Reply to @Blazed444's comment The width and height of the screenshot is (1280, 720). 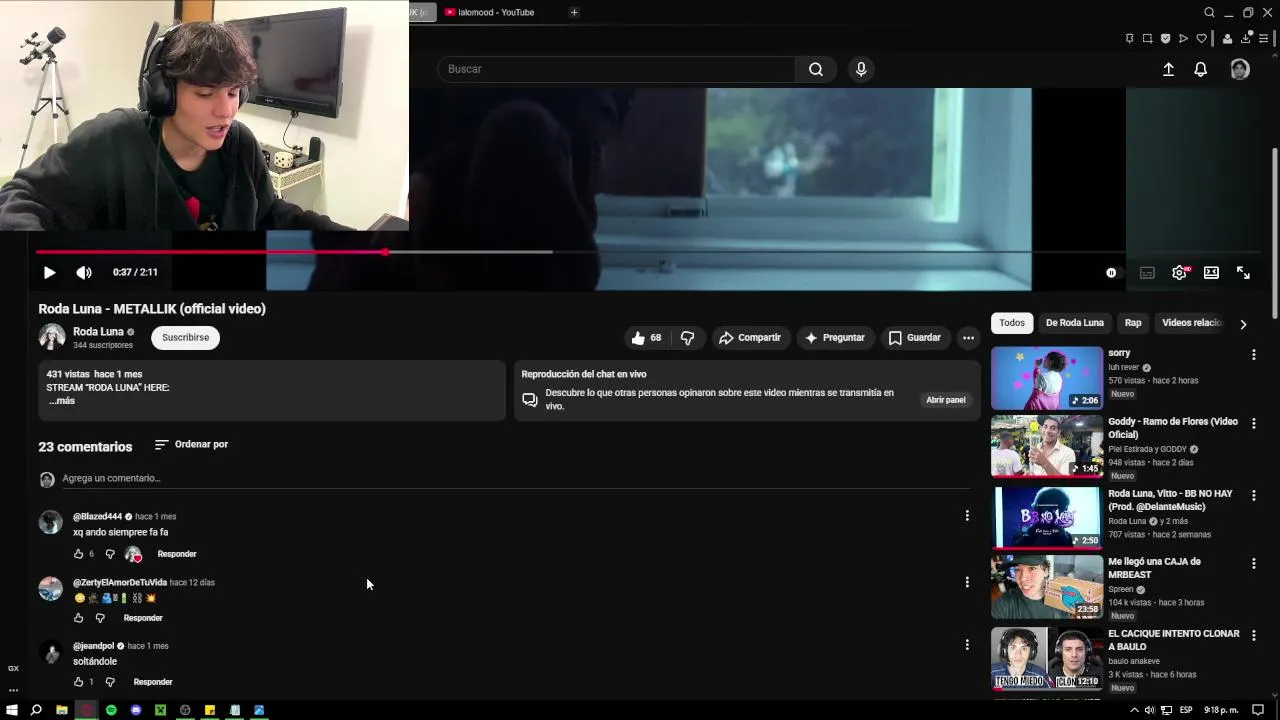[x=177, y=554]
